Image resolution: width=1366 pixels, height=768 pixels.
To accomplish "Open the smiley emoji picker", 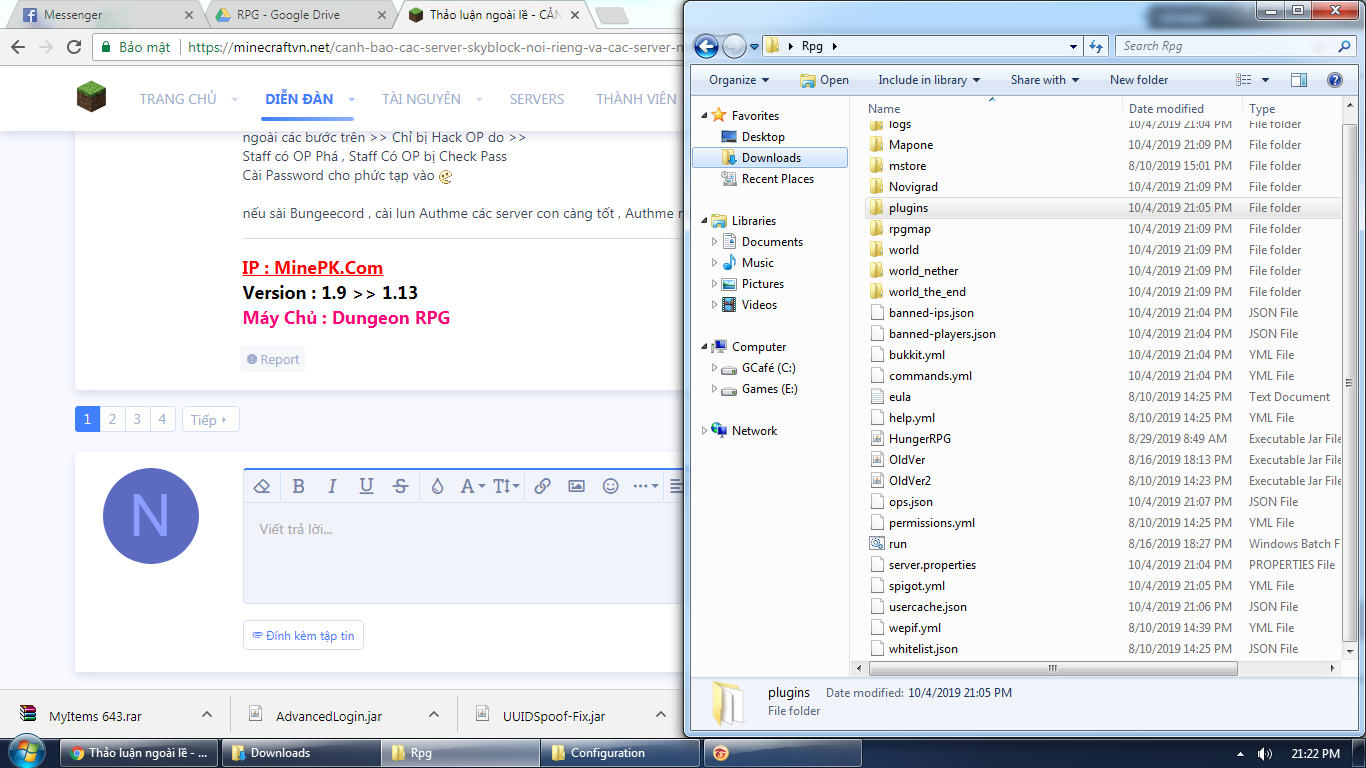I will [610, 486].
